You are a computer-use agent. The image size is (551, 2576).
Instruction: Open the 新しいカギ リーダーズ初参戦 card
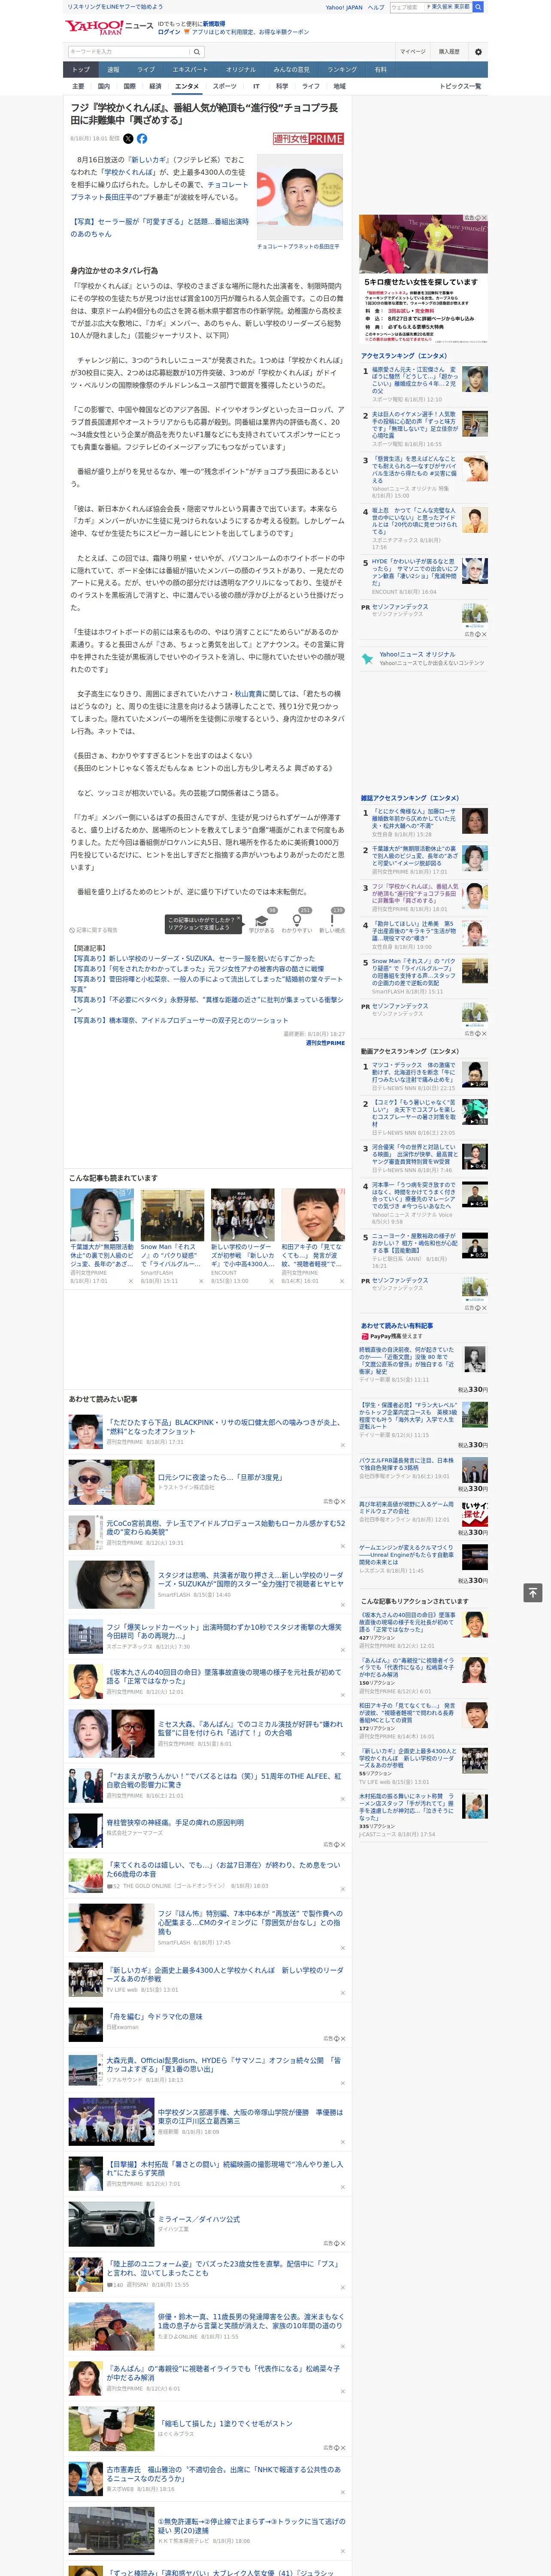pyautogui.click(x=242, y=1235)
